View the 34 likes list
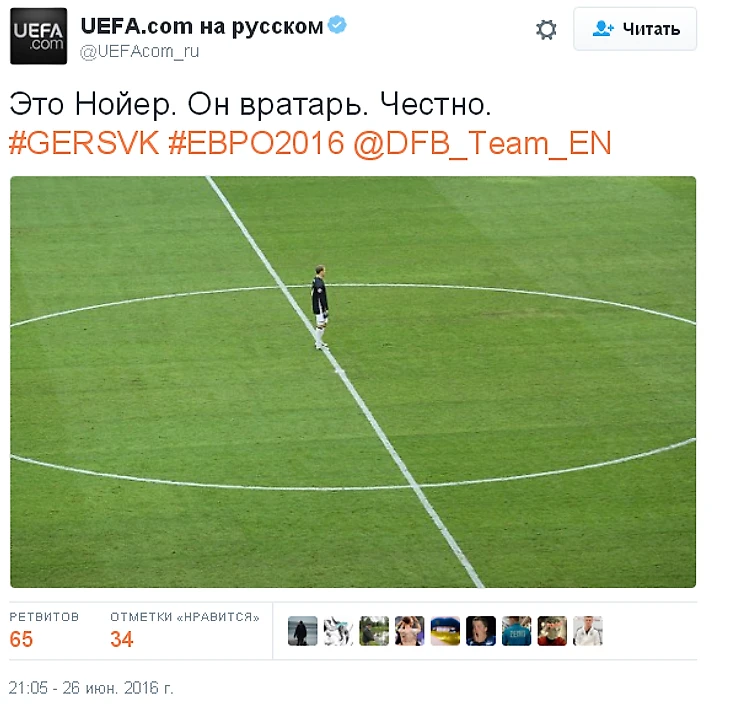Screen dimensions: 730x707 click(x=184, y=630)
